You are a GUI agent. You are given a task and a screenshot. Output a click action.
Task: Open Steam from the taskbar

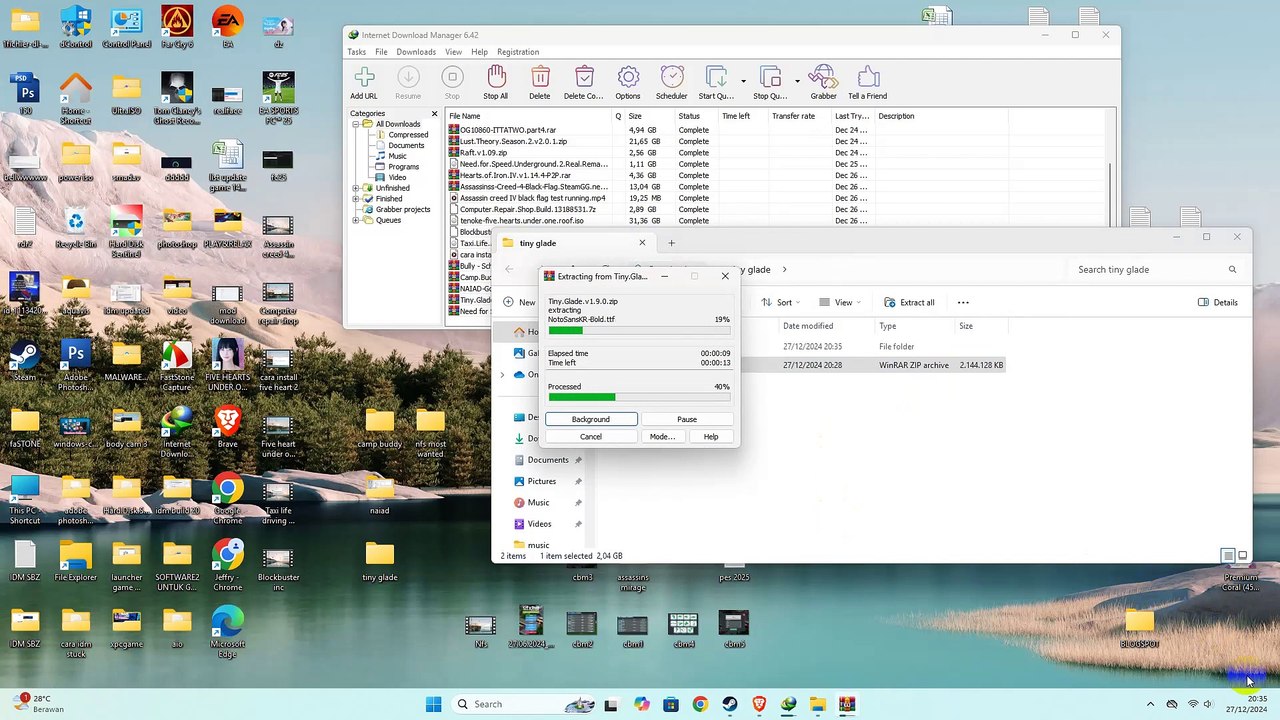tap(729, 704)
